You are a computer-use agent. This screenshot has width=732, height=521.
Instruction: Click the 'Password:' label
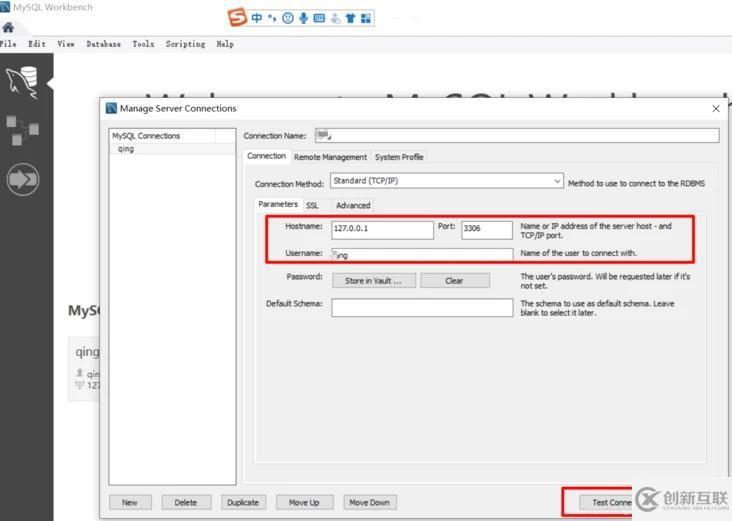pos(304,276)
